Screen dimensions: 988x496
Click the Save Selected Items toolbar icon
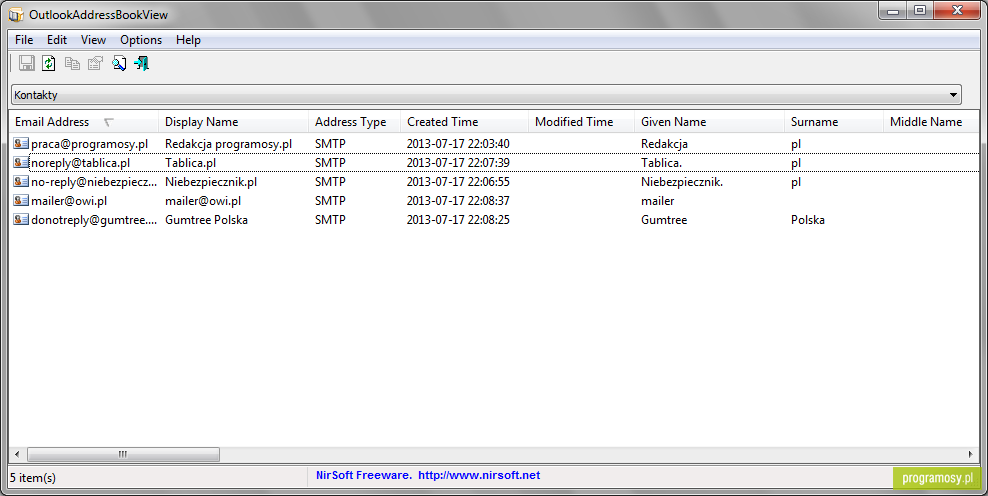[x=26, y=63]
